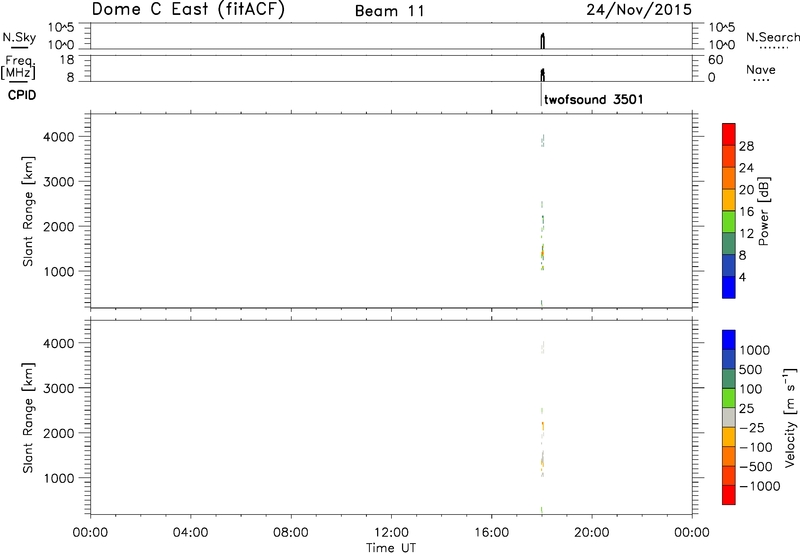Select the 'Freq. [MHz]' axis label
The width and height of the screenshot is (800, 554).
coord(19,67)
